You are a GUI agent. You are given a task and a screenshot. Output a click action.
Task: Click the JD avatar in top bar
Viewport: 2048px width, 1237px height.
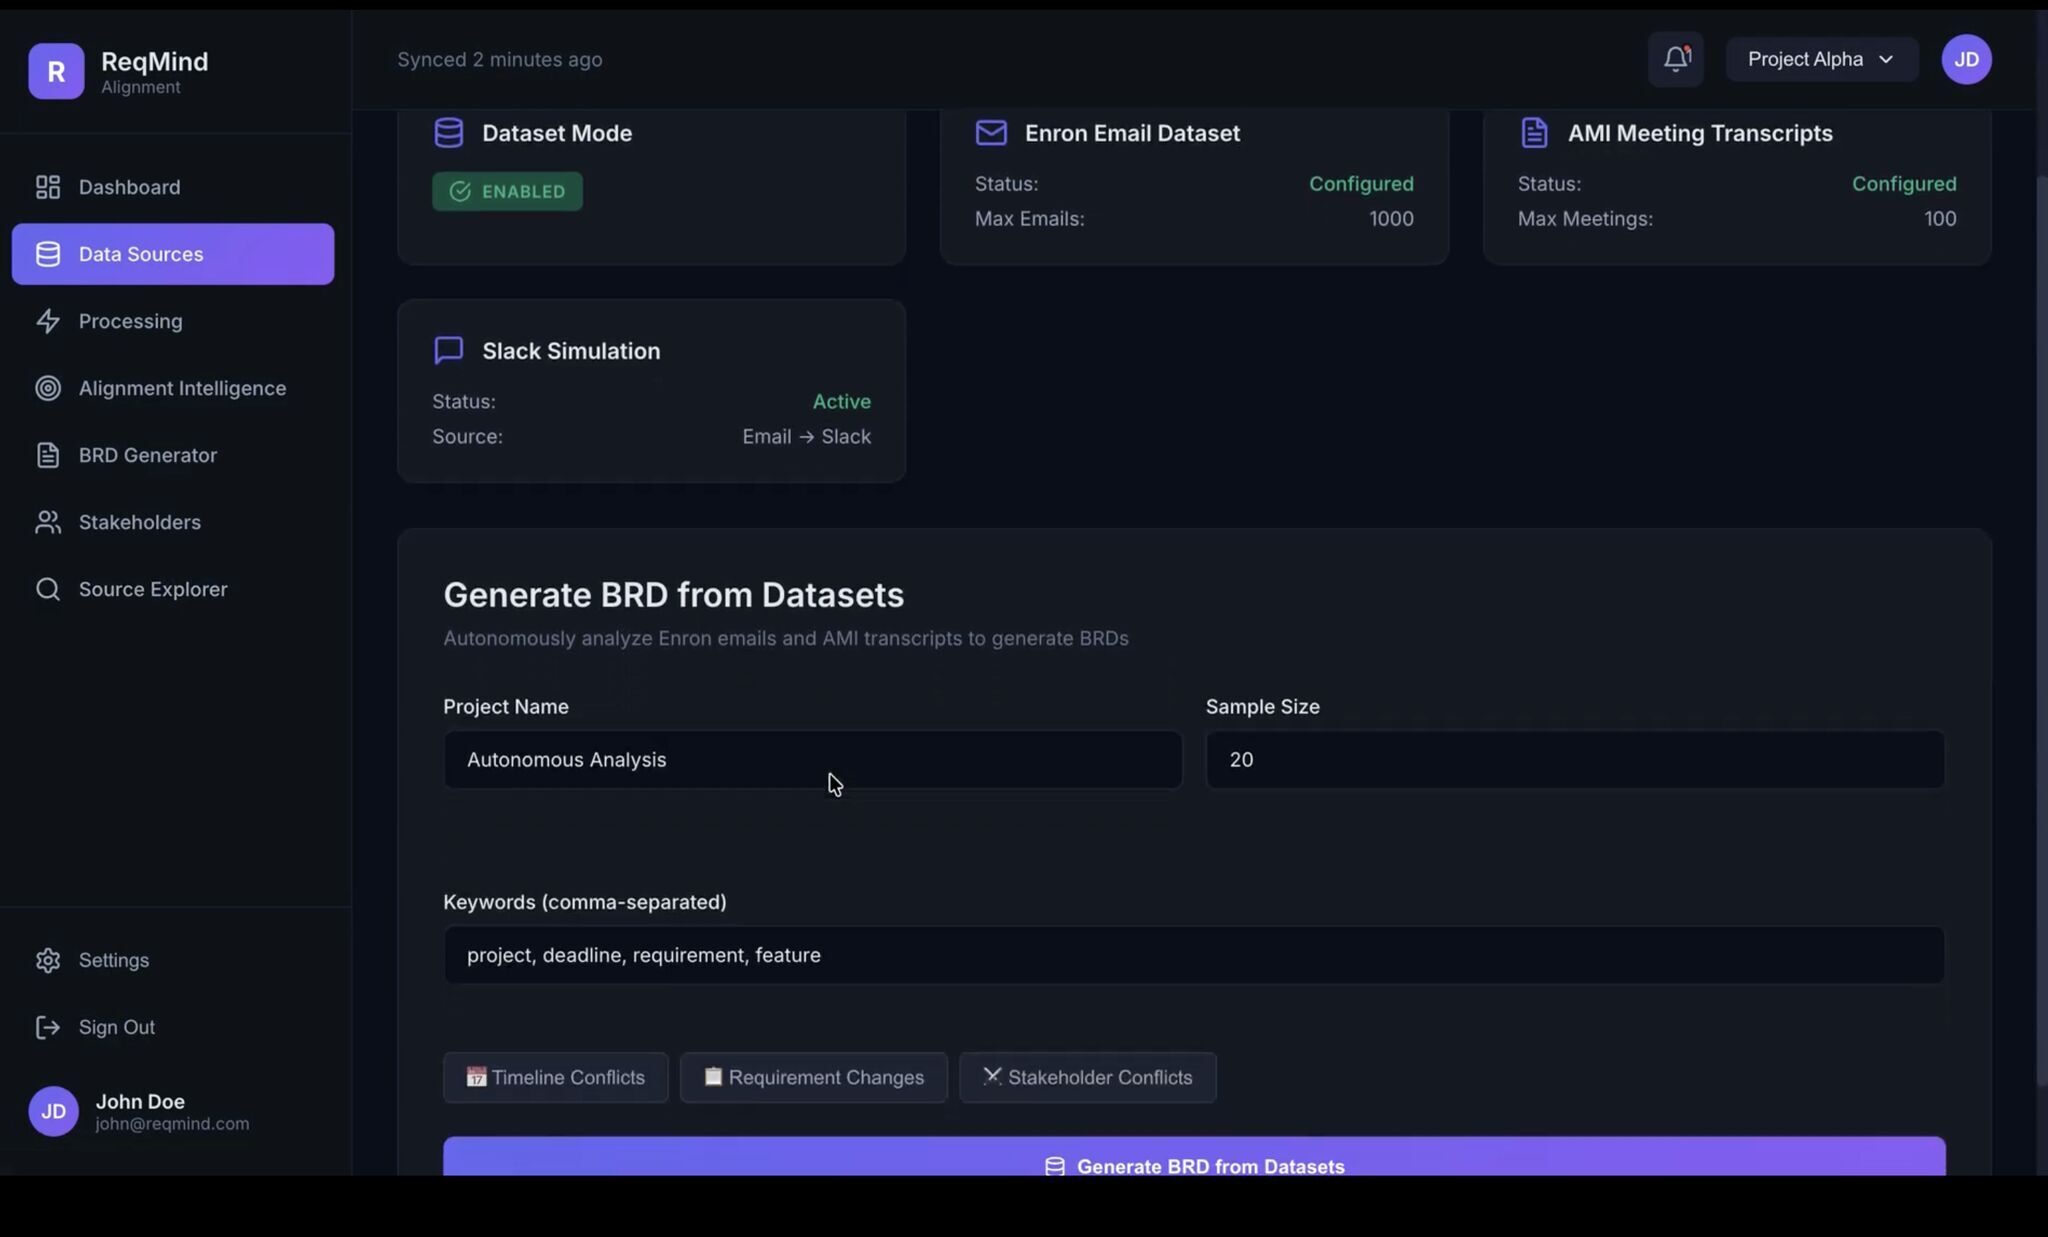pos(1966,59)
